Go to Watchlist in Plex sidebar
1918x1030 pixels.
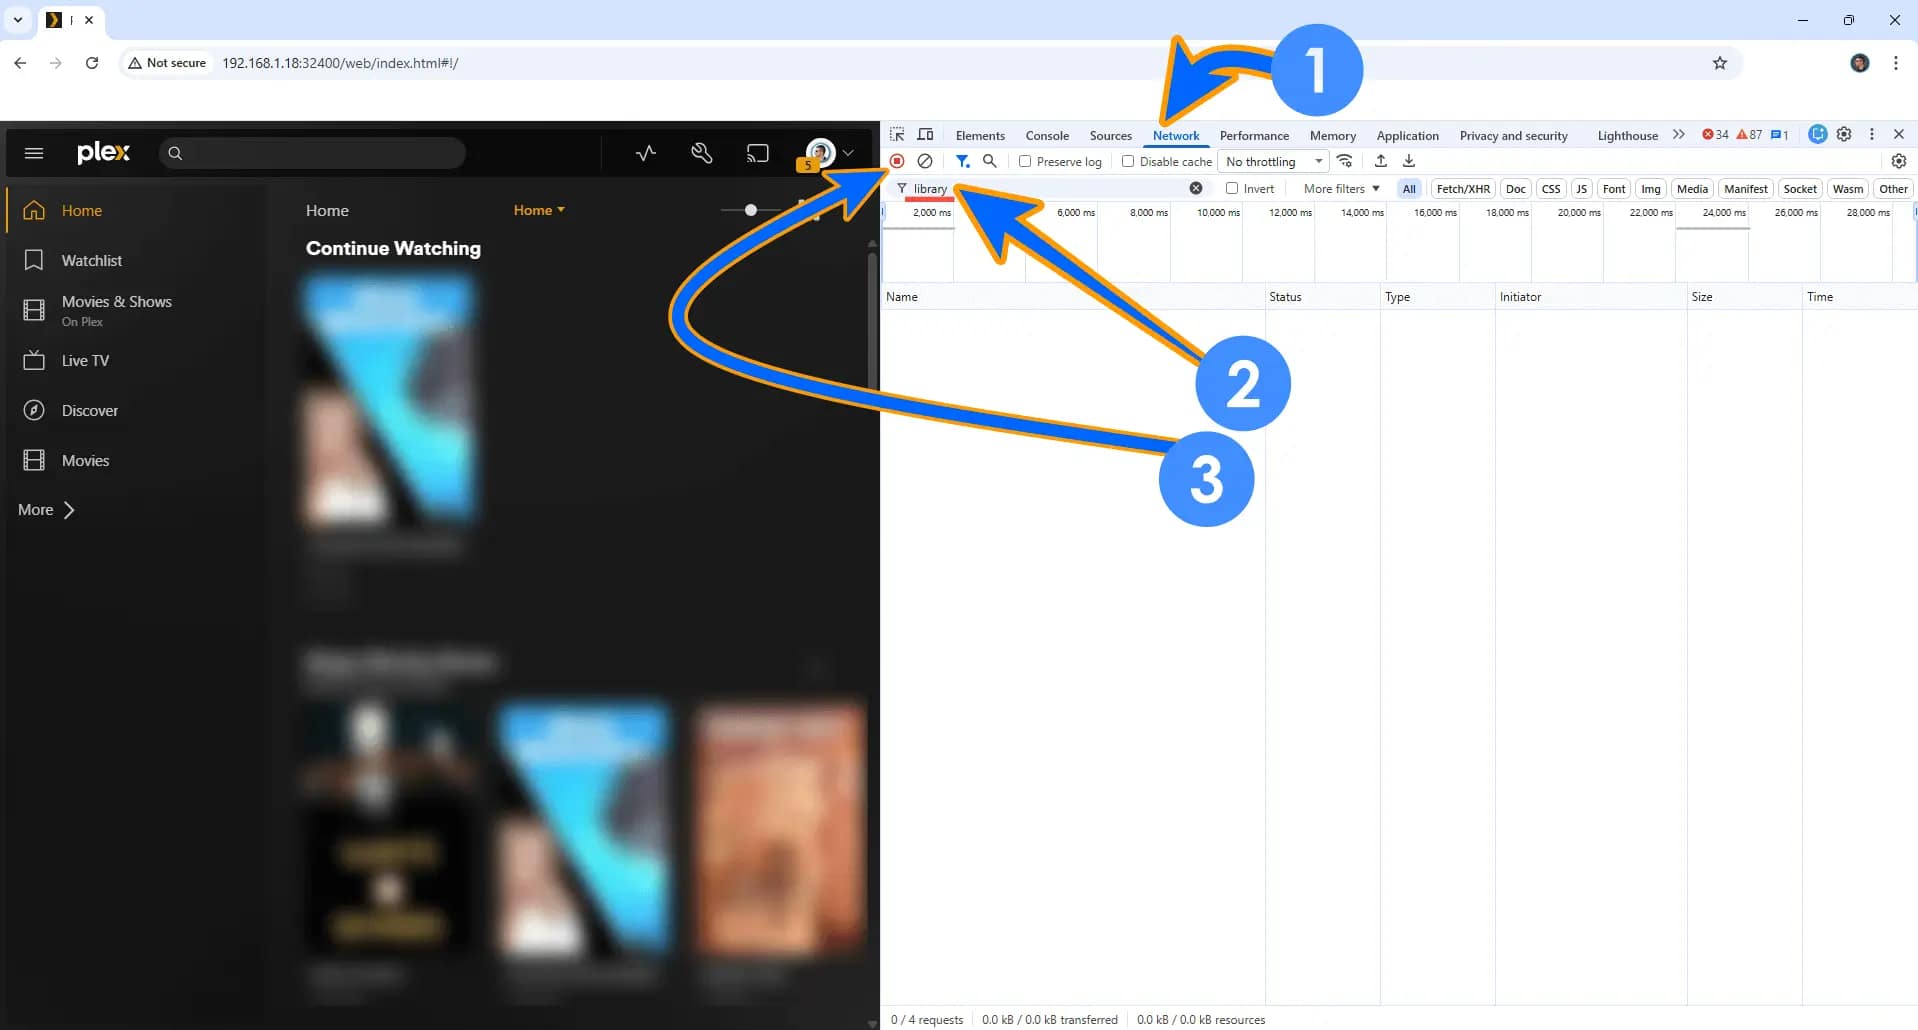(x=91, y=261)
